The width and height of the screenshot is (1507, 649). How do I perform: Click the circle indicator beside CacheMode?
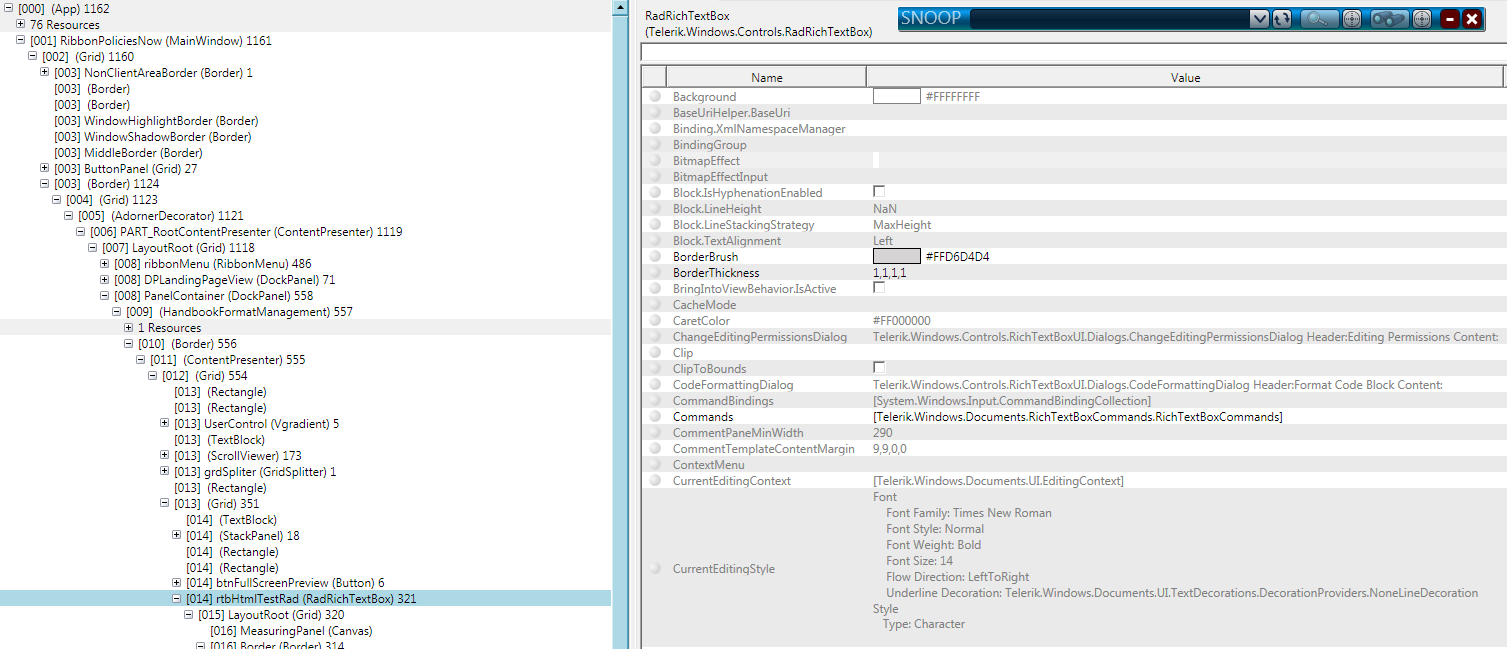[x=655, y=305]
